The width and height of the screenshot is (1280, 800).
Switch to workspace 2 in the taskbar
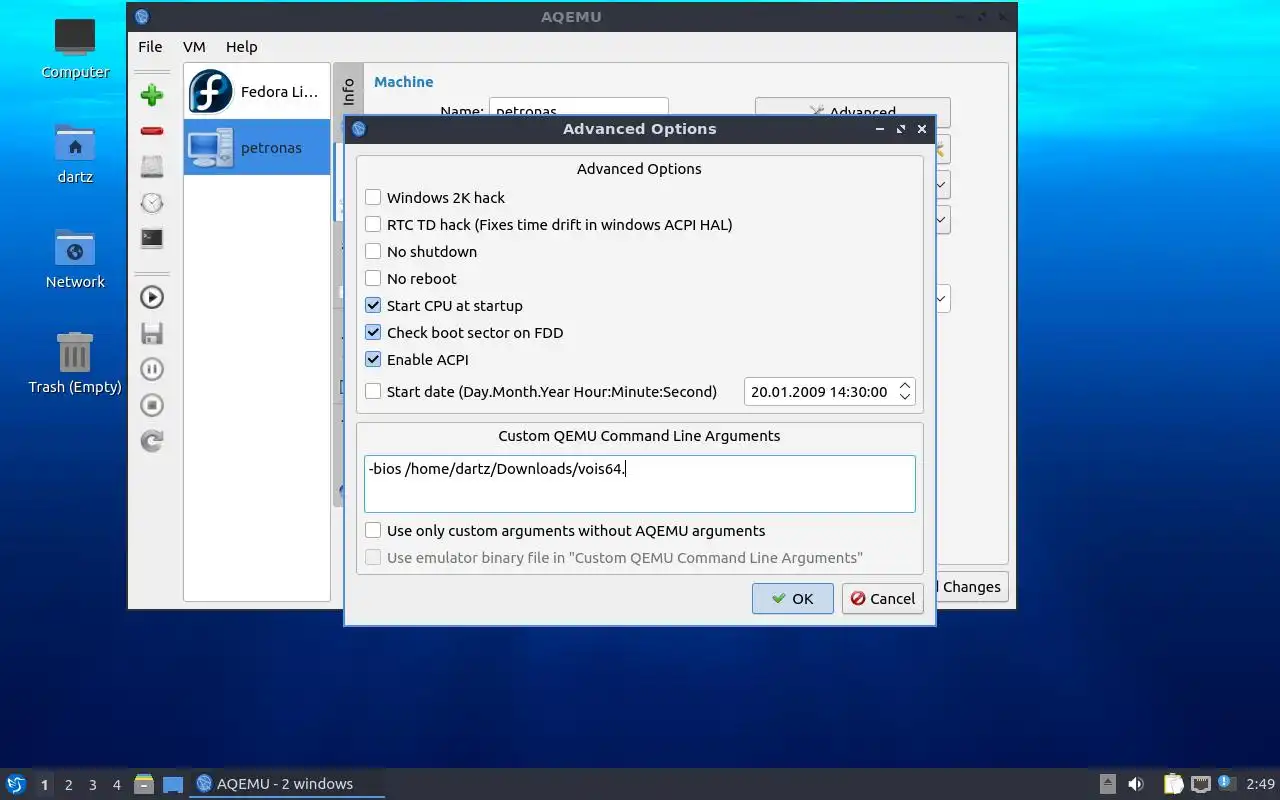tap(68, 785)
